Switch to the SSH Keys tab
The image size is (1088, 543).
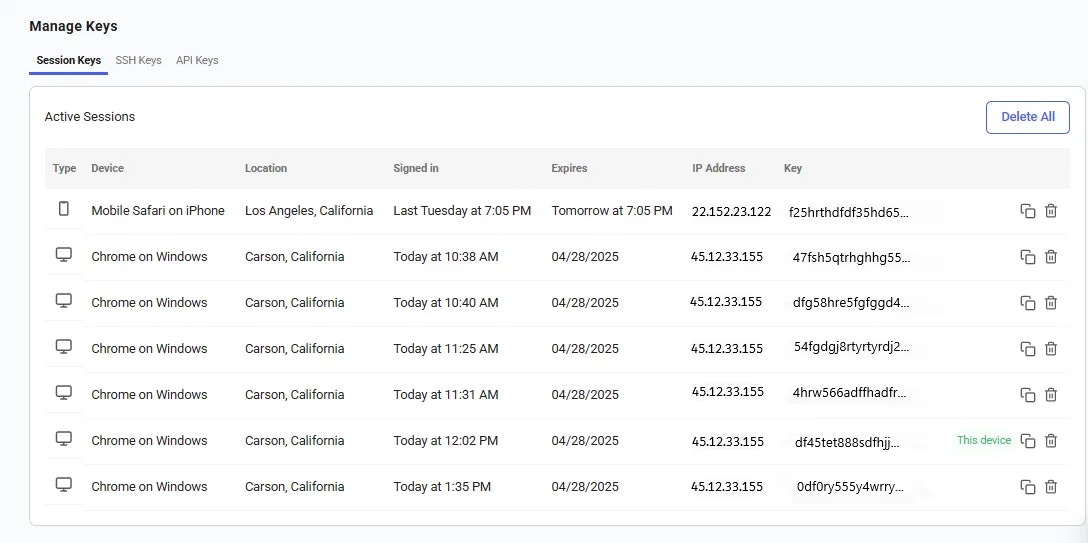(139, 60)
